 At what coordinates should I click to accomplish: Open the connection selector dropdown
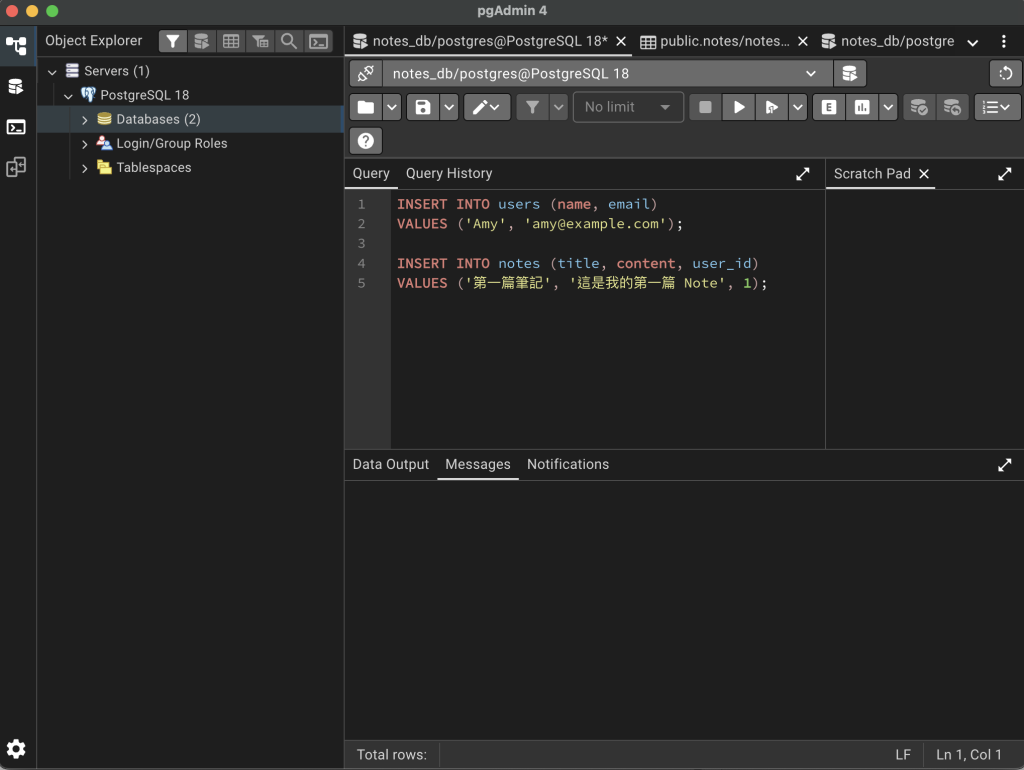click(607, 73)
